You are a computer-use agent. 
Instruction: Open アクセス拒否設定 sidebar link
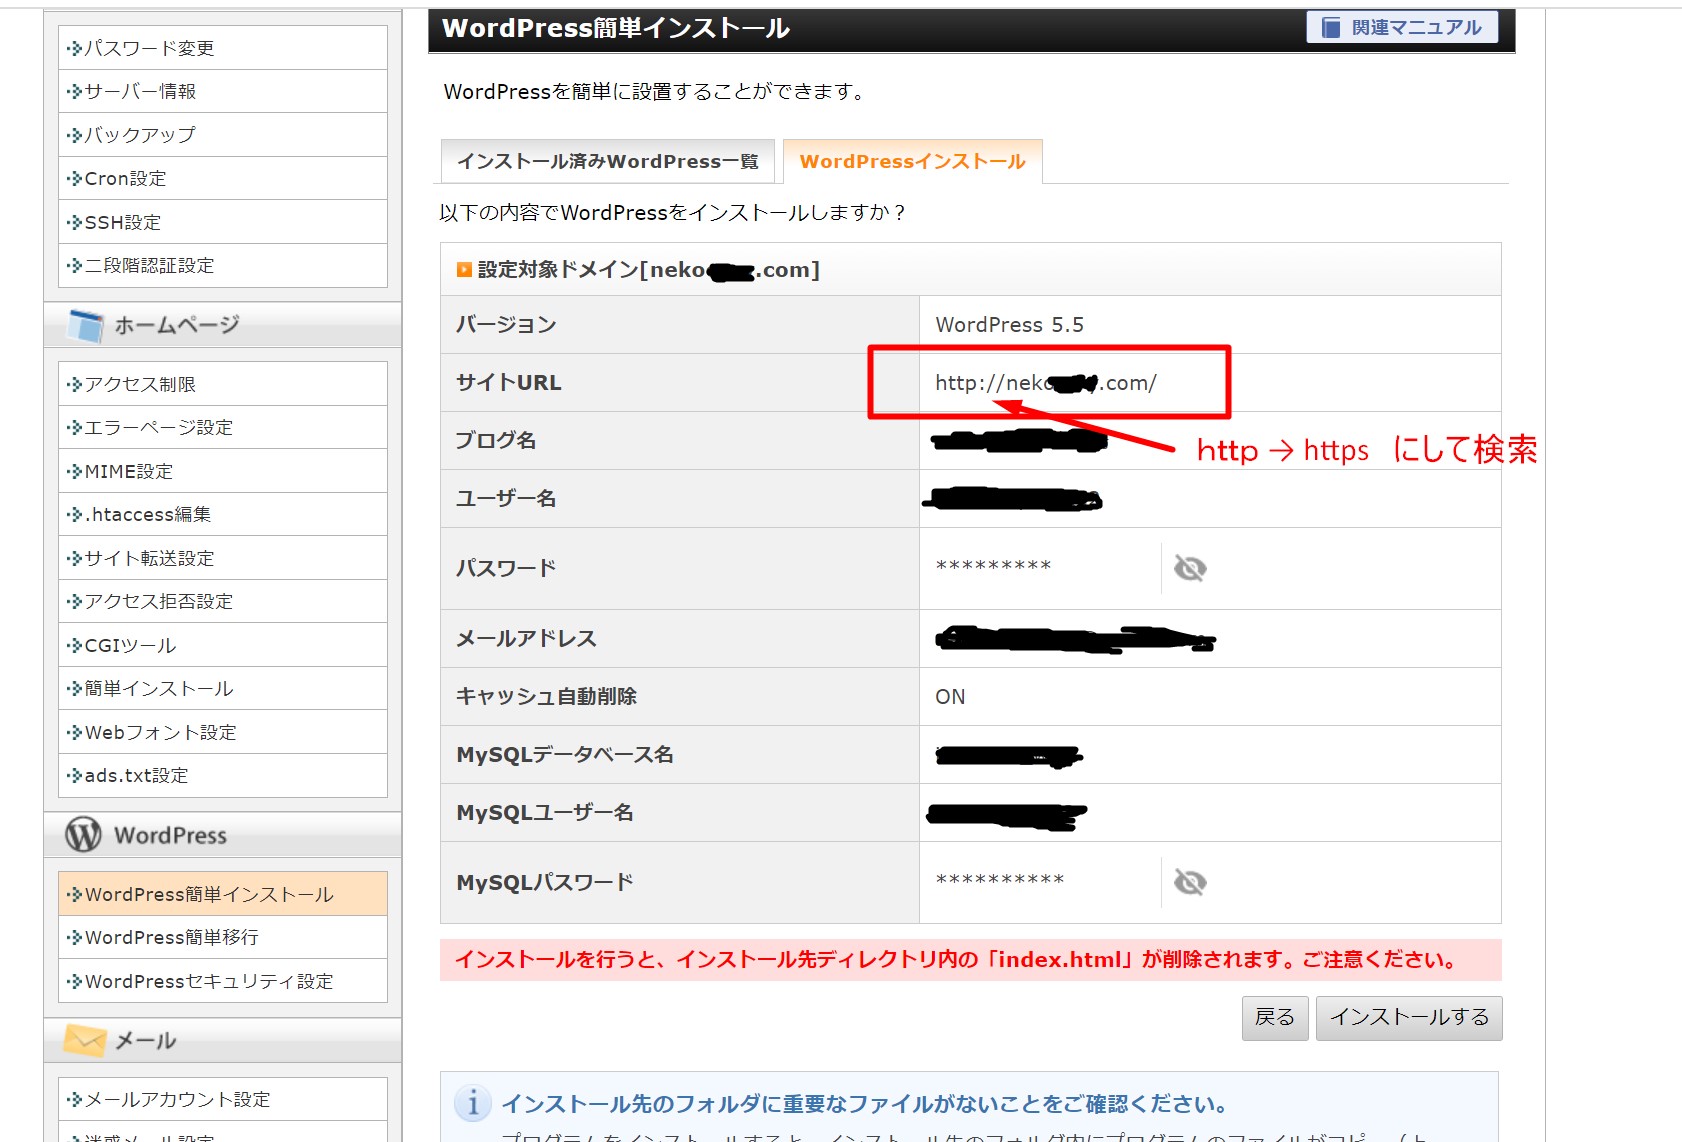[223, 601]
